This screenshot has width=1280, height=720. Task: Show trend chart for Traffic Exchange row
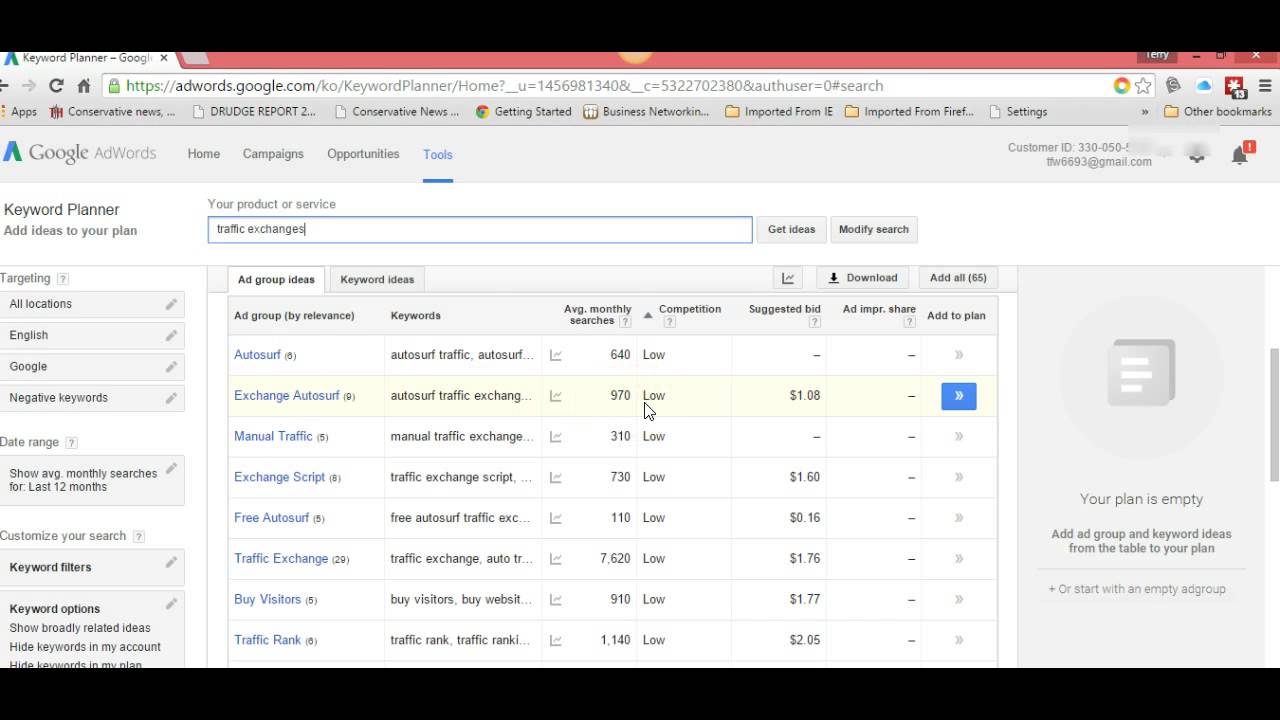[x=556, y=559]
